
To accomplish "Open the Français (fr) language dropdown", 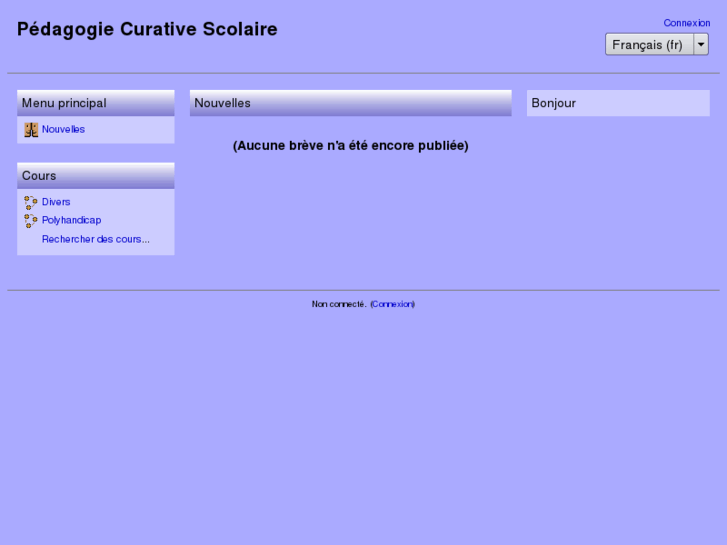I will (x=657, y=45).
